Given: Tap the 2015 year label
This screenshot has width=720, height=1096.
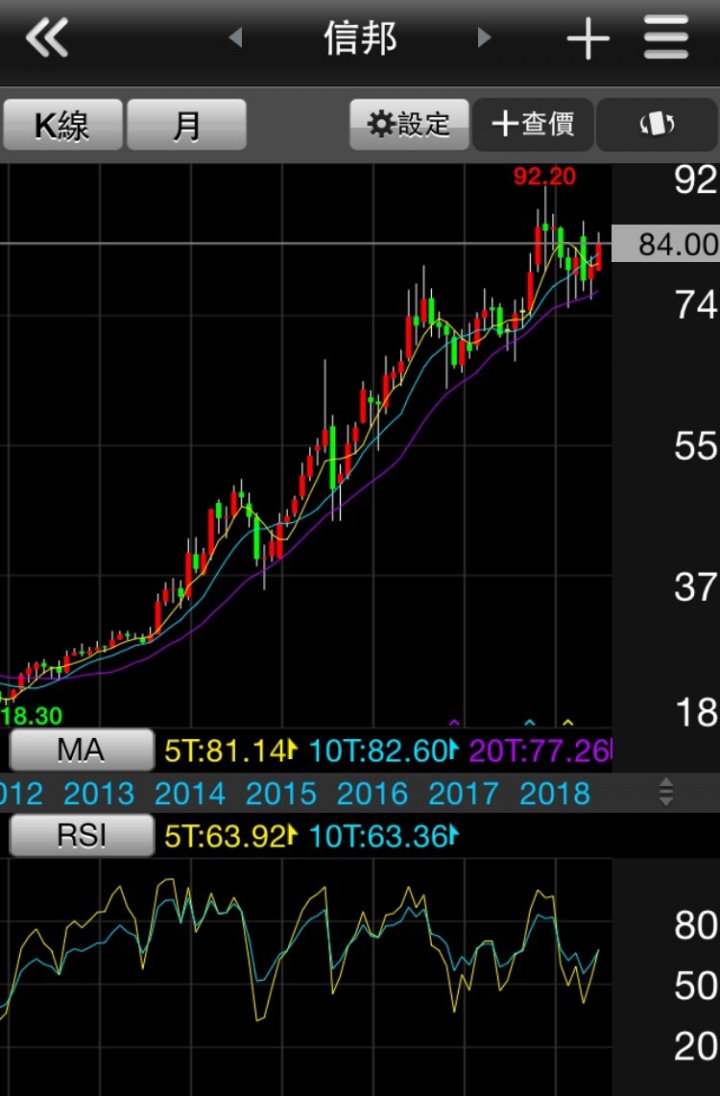Looking at the screenshot, I should coord(281,793).
